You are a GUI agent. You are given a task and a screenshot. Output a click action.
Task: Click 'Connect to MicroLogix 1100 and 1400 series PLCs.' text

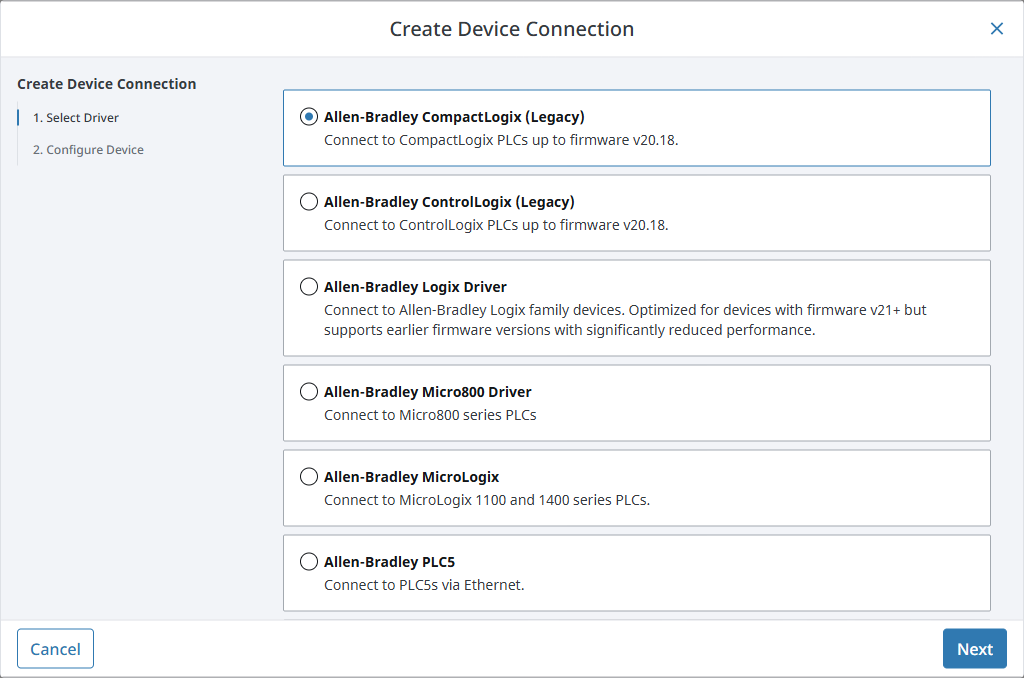(x=487, y=500)
